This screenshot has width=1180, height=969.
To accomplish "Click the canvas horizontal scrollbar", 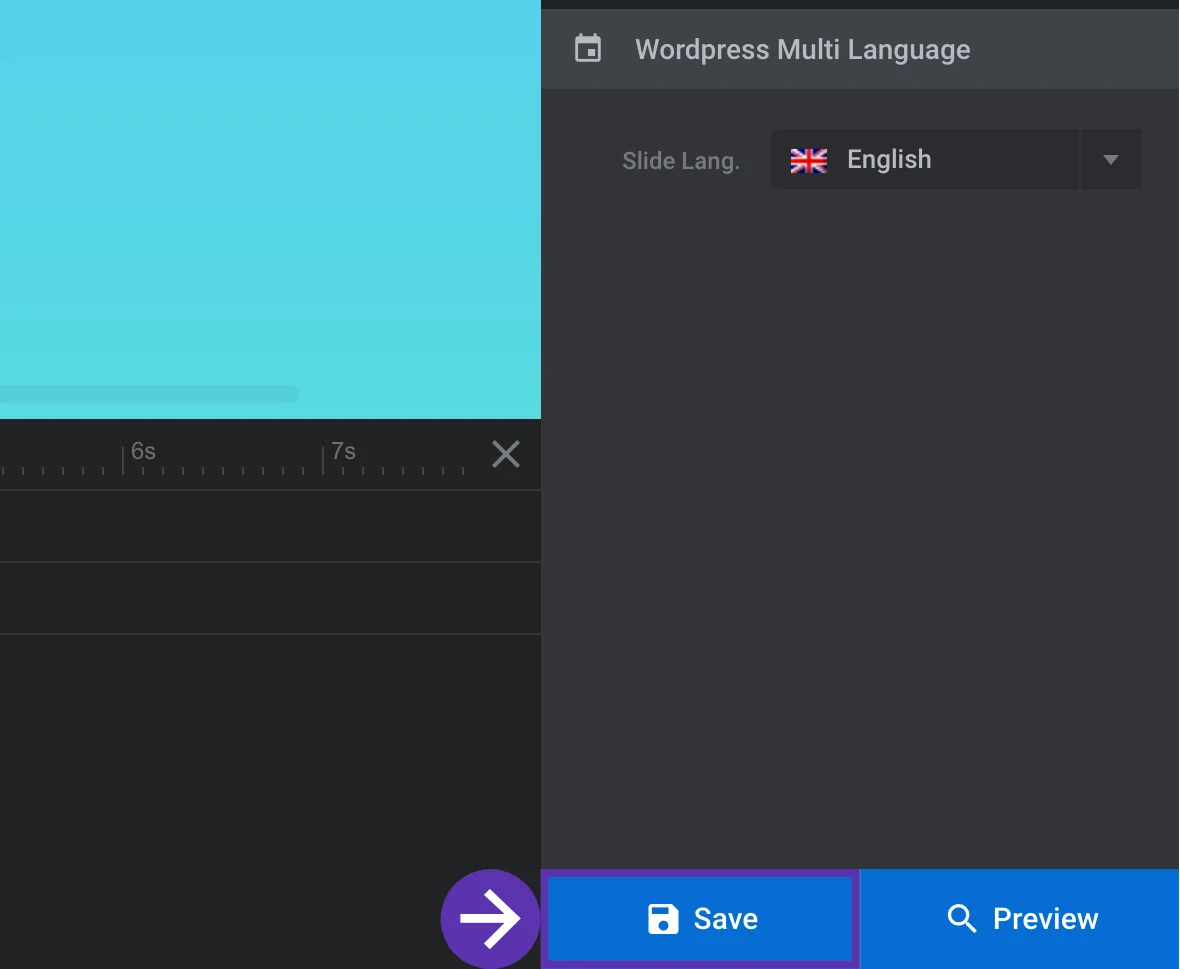I will pos(150,394).
